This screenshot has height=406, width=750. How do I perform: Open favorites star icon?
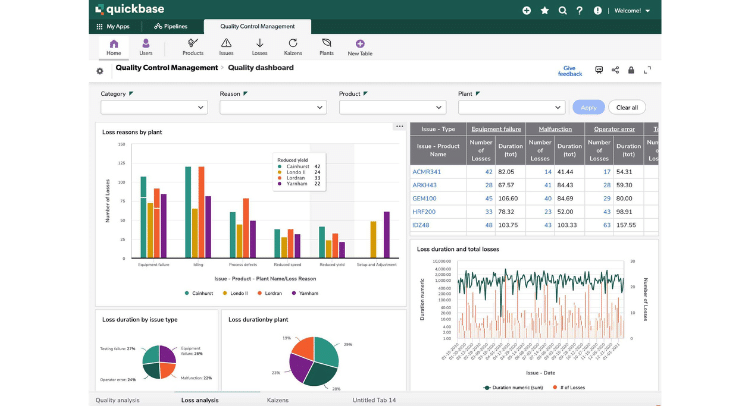pyautogui.click(x=545, y=11)
